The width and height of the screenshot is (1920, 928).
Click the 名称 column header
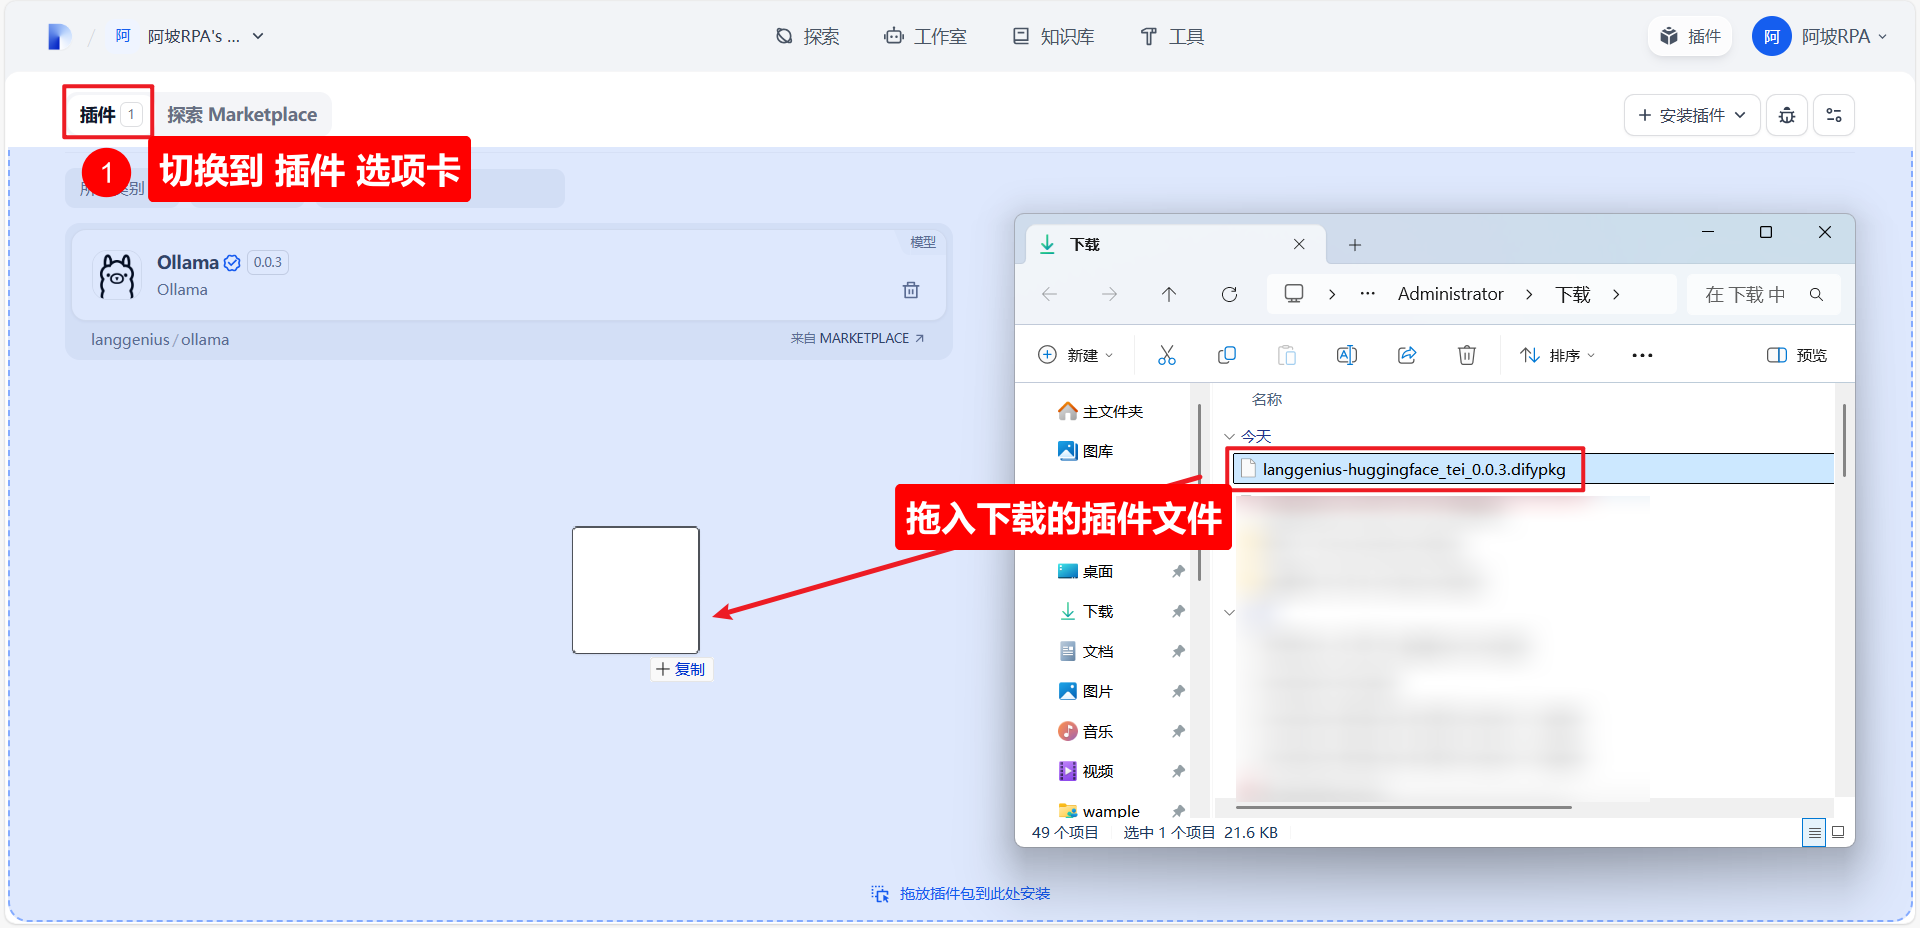(1266, 399)
